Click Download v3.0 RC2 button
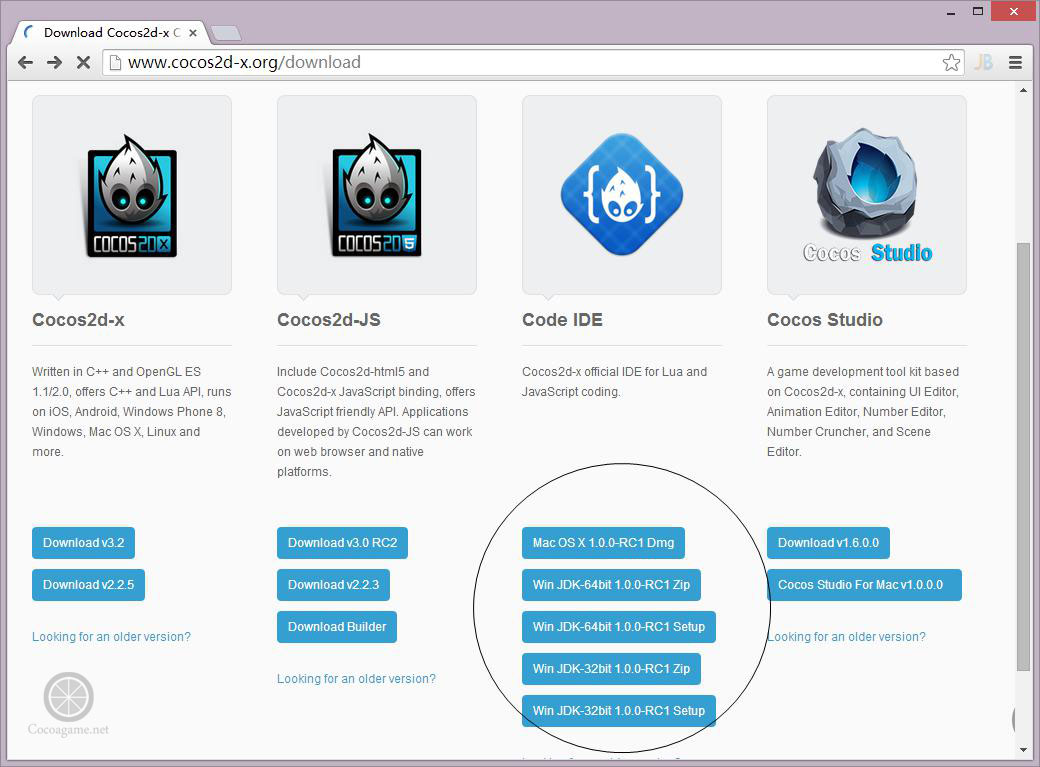This screenshot has height=767, width=1040. pos(342,543)
